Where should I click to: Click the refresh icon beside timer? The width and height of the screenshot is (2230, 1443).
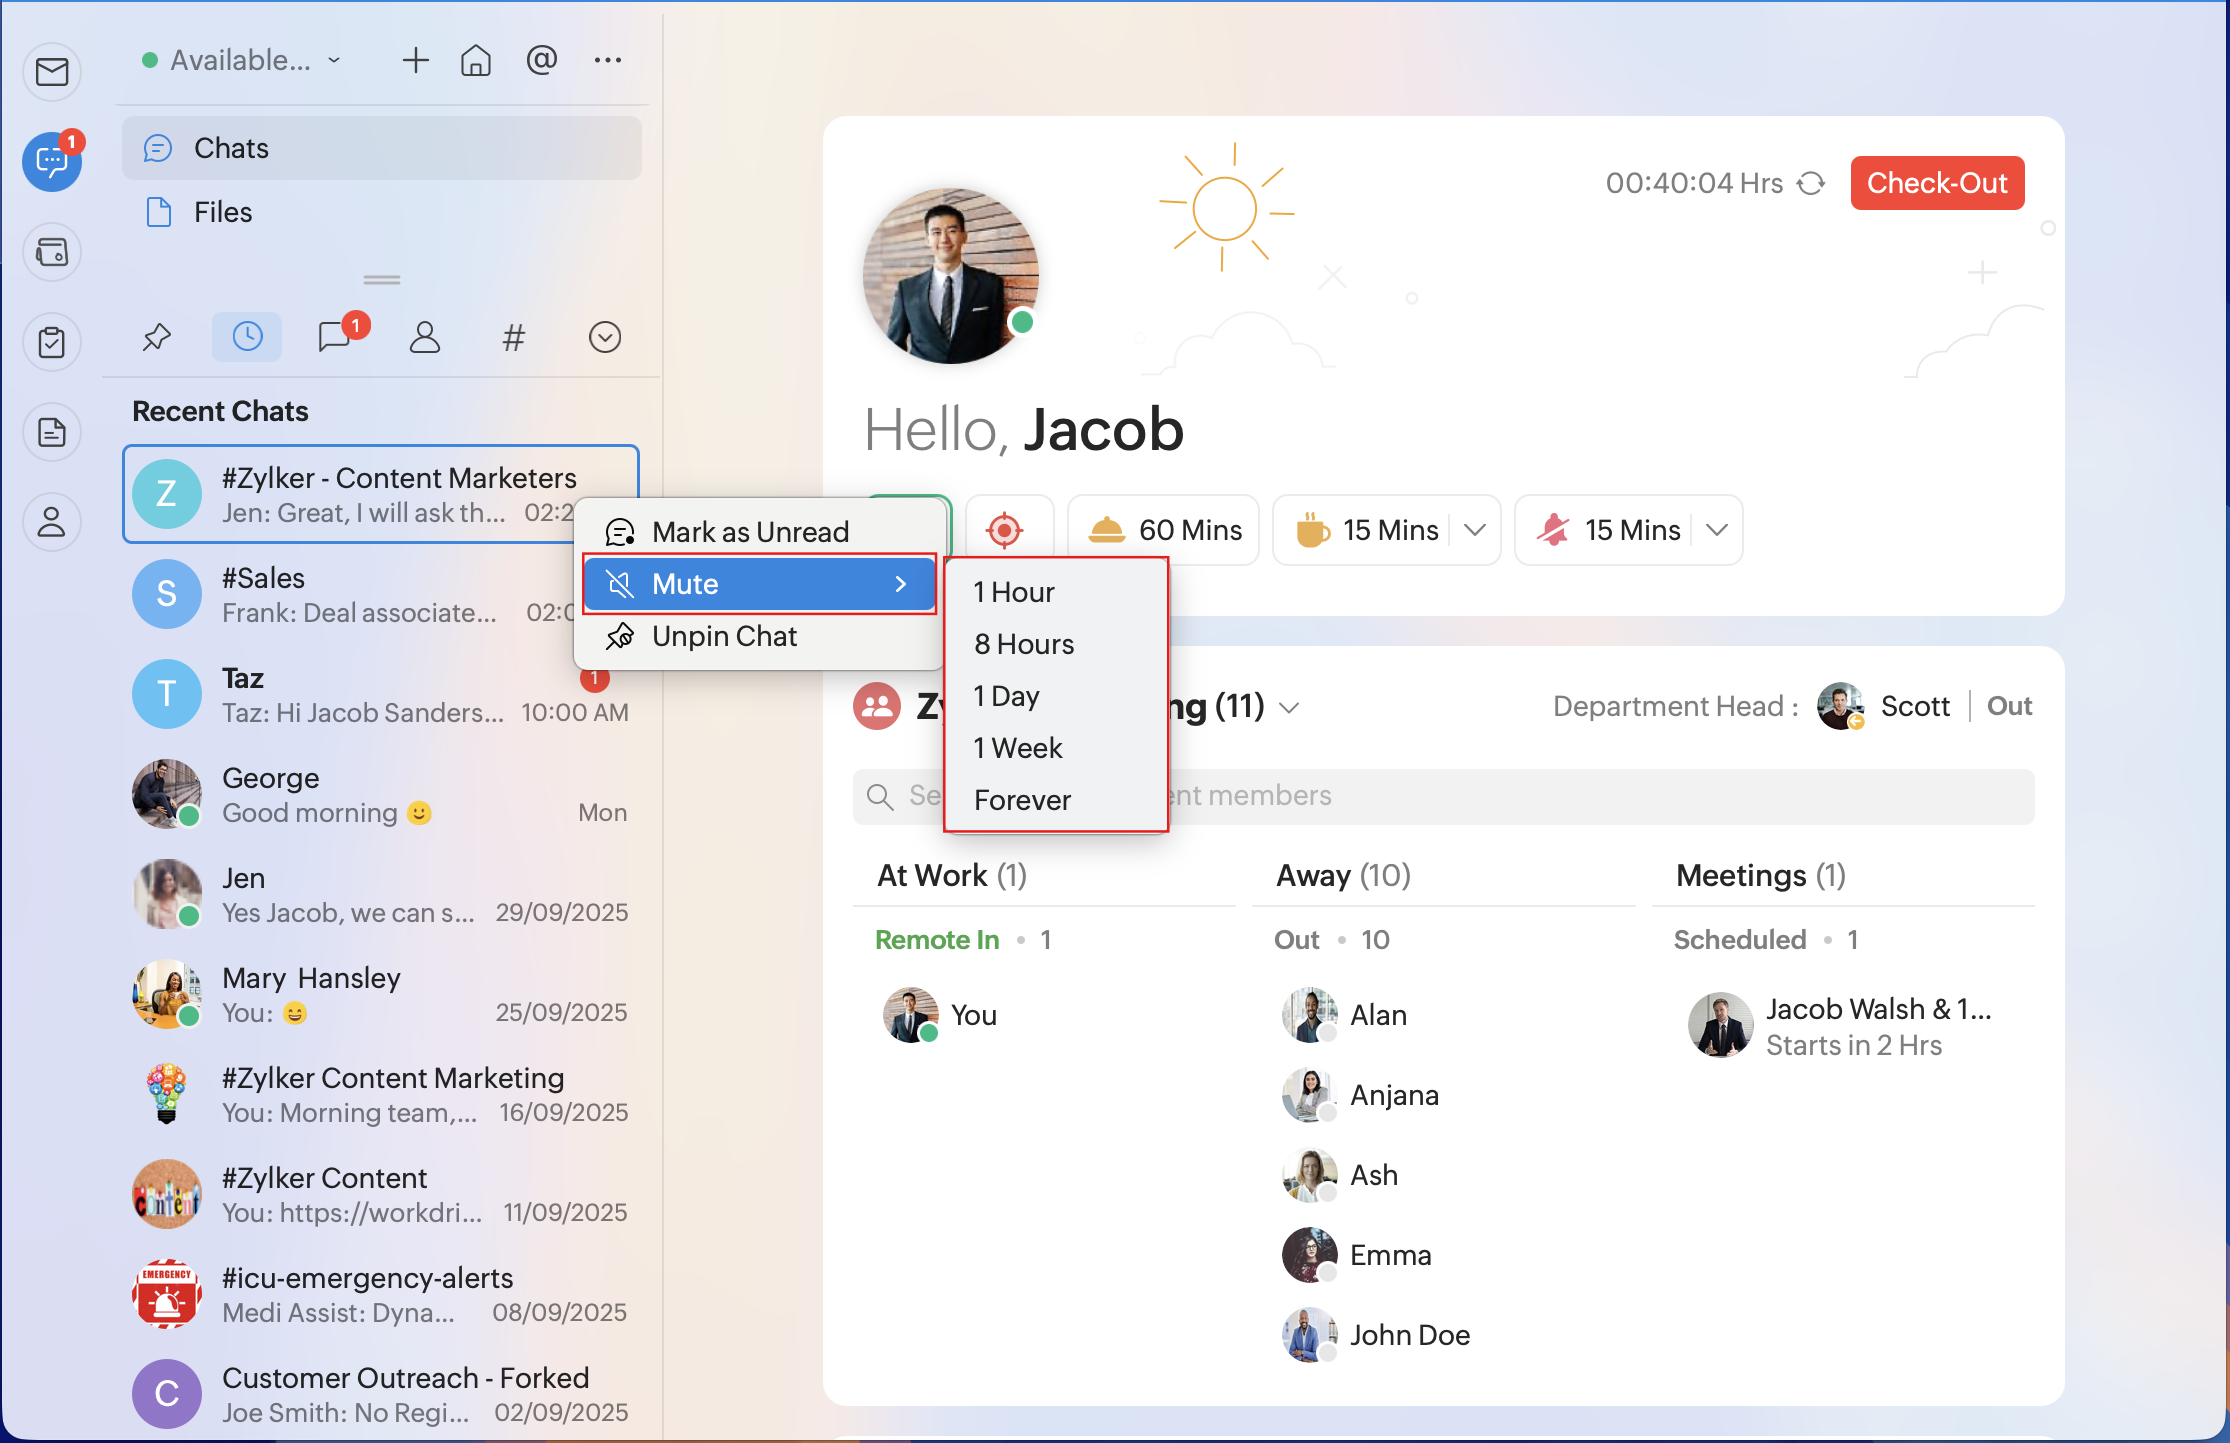point(1811,183)
